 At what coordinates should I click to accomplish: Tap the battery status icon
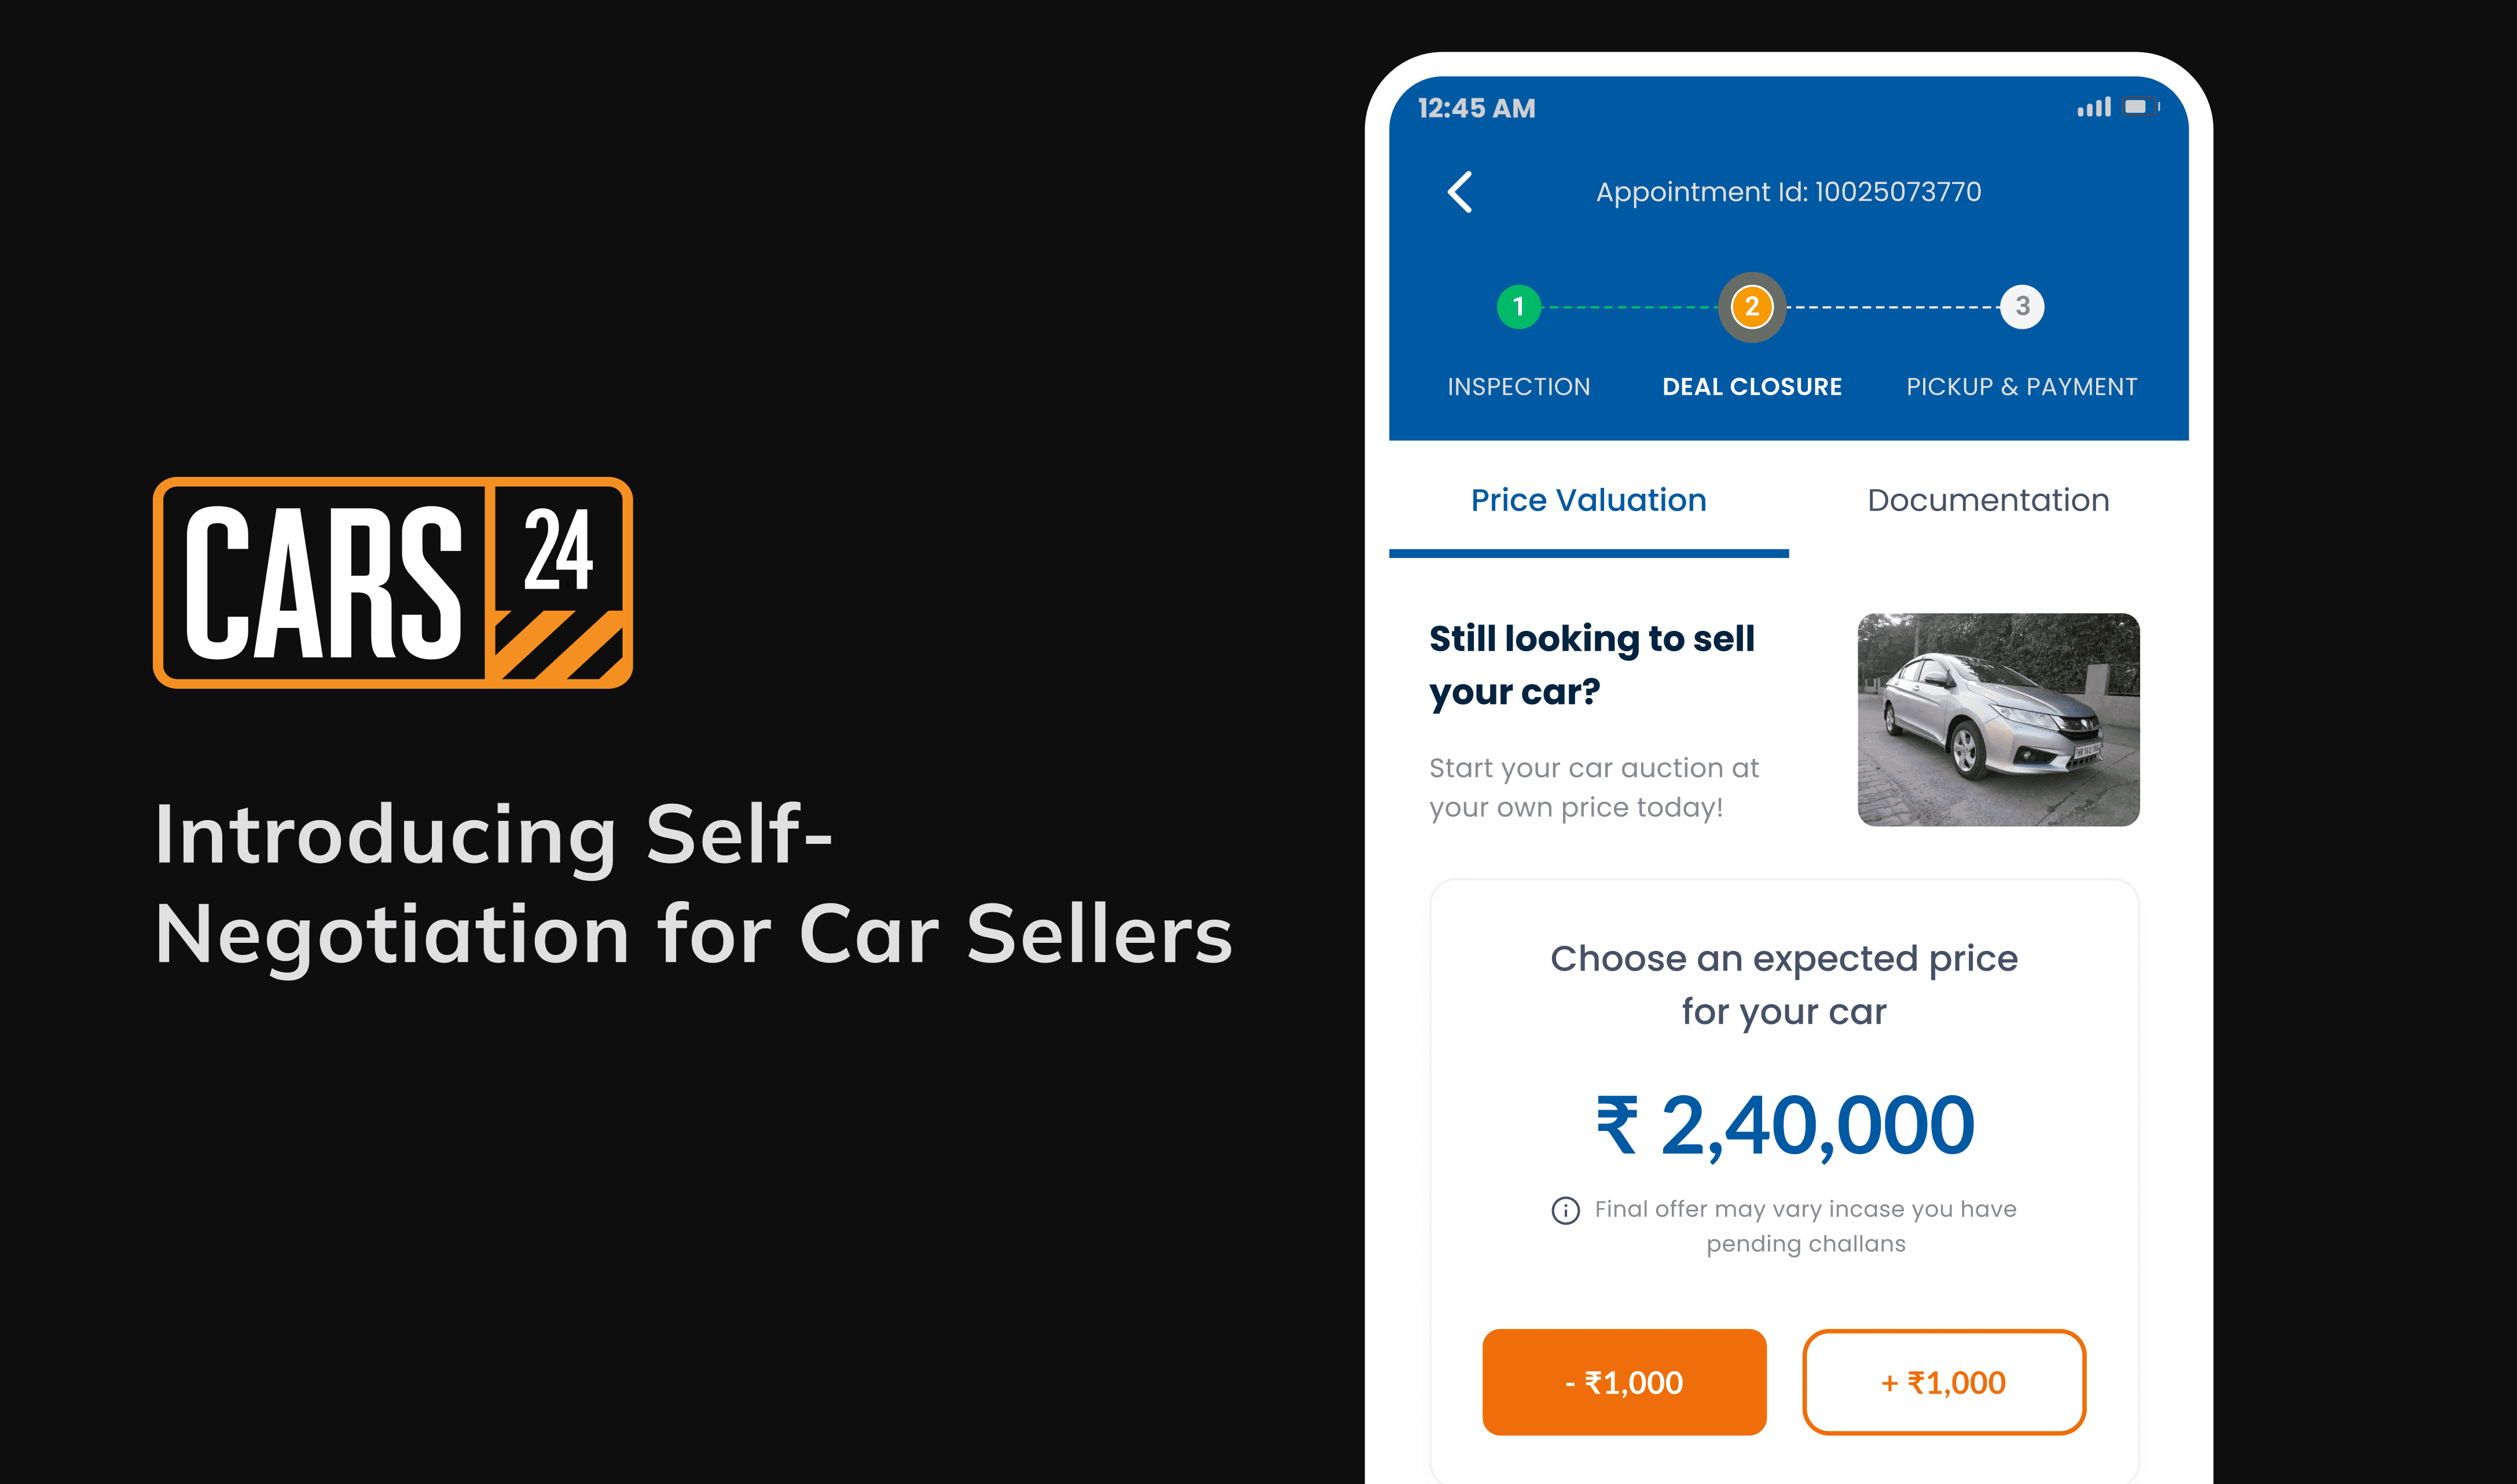2141,107
